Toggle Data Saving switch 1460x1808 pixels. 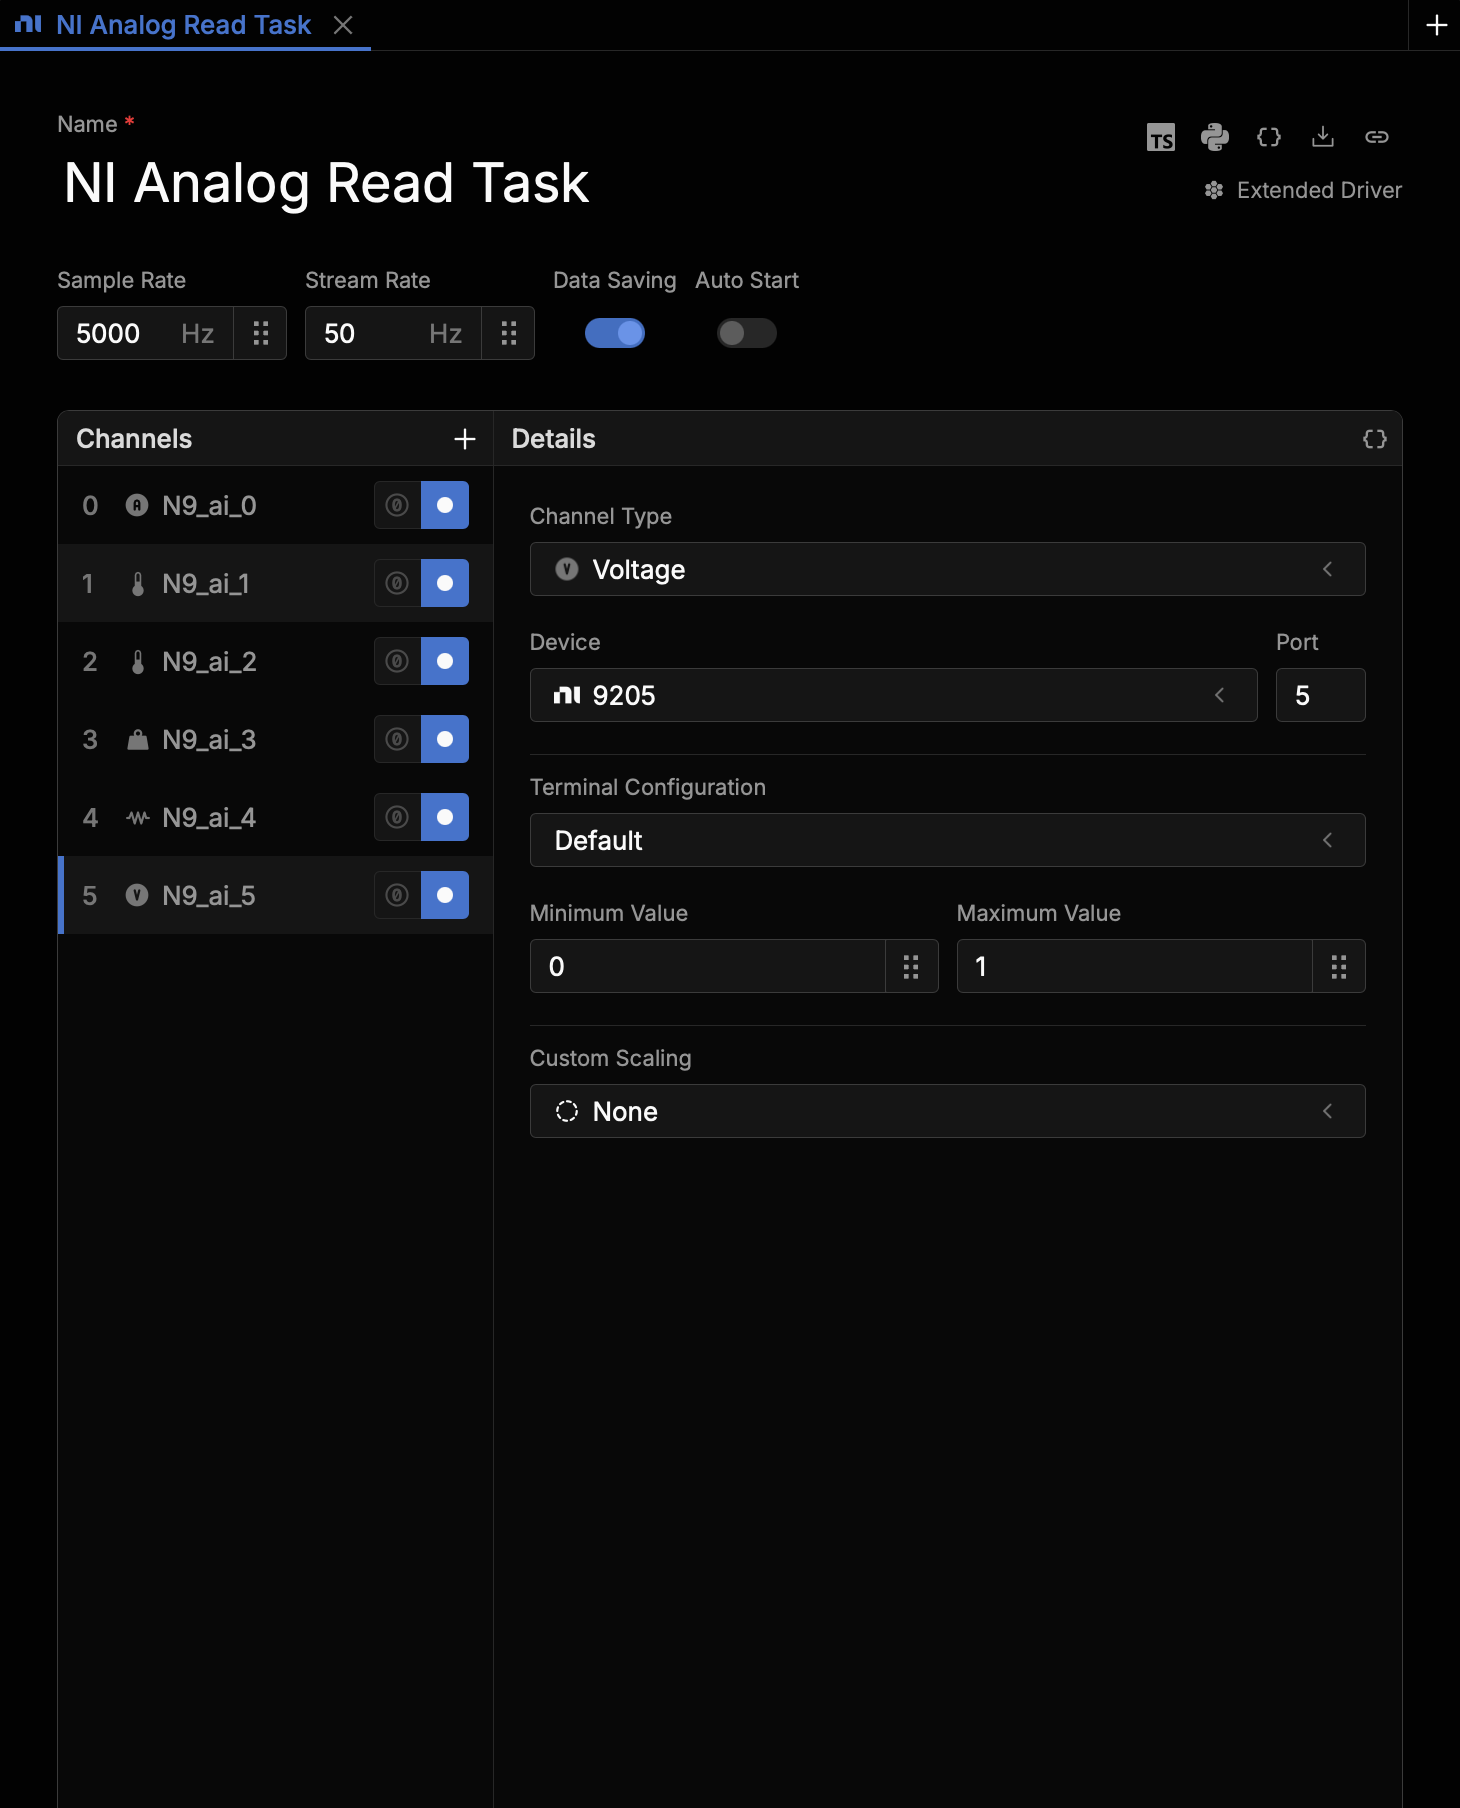tap(615, 333)
